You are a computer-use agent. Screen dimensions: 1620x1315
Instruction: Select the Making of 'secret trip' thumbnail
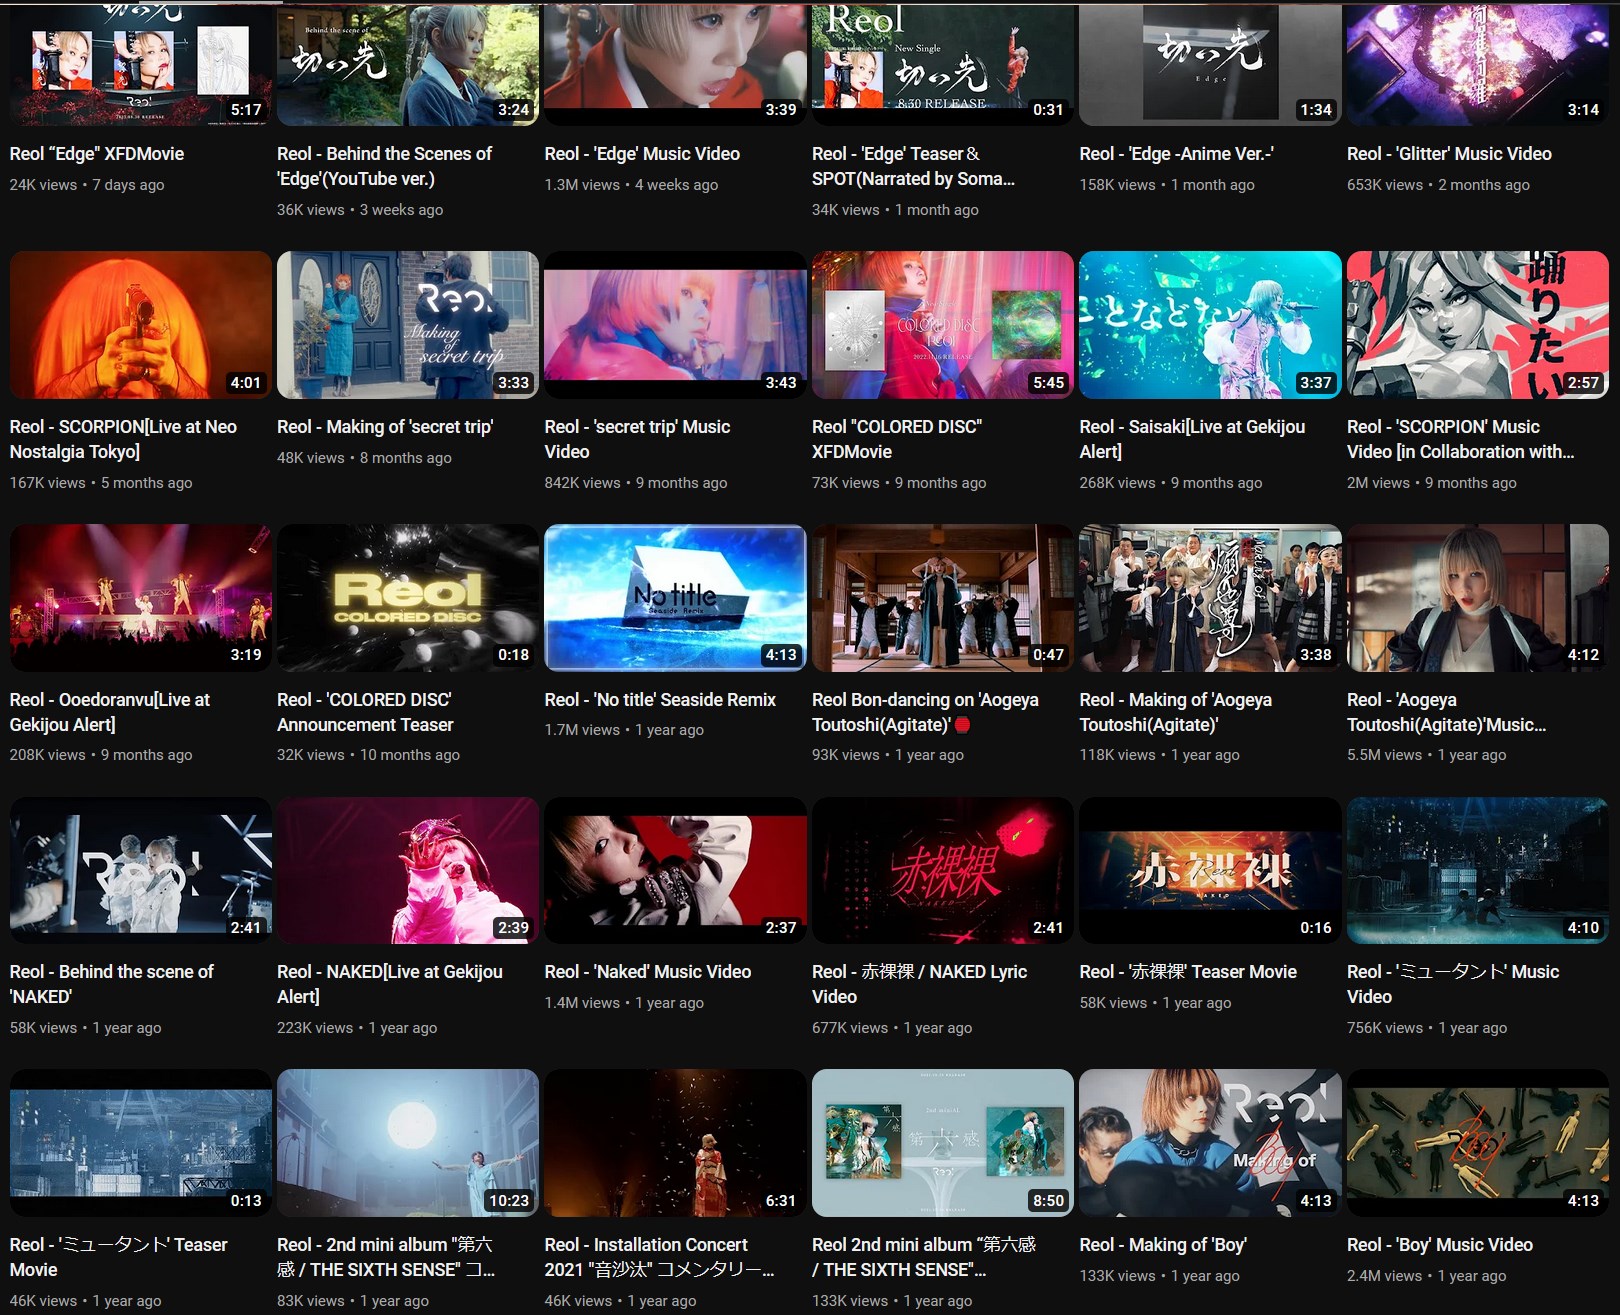[x=408, y=325]
